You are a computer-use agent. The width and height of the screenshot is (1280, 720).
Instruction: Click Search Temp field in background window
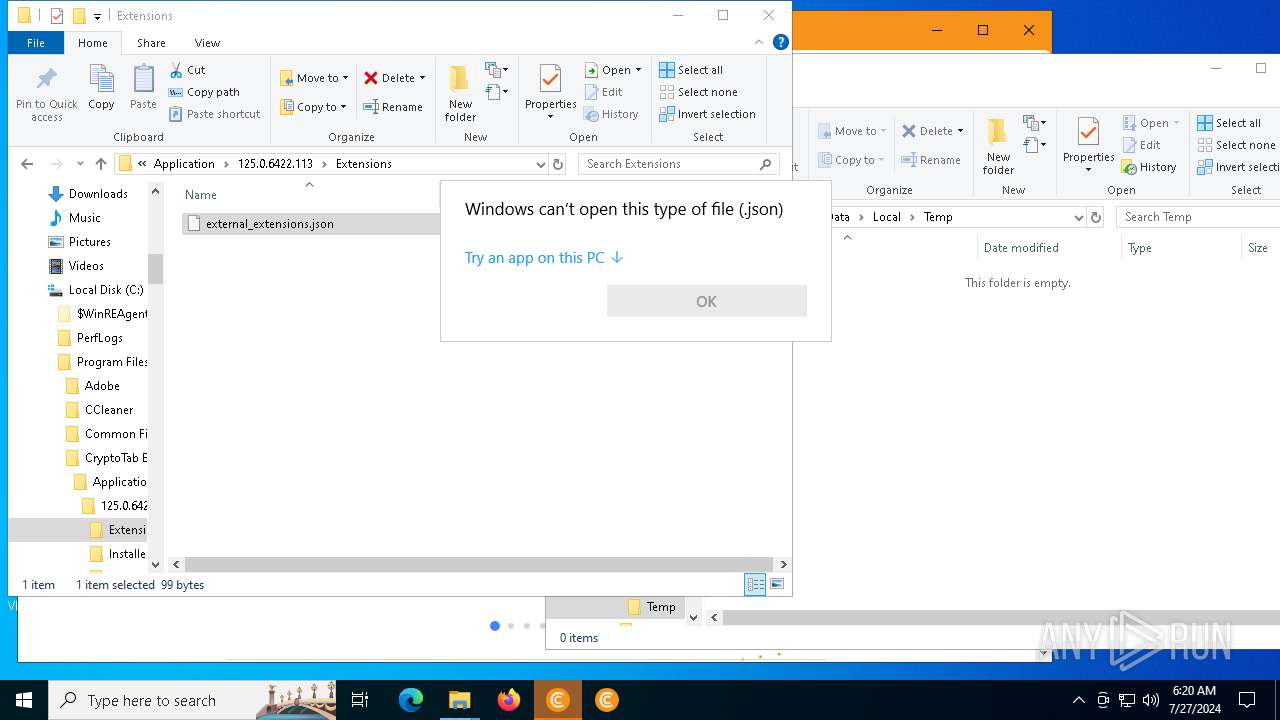[1198, 217]
